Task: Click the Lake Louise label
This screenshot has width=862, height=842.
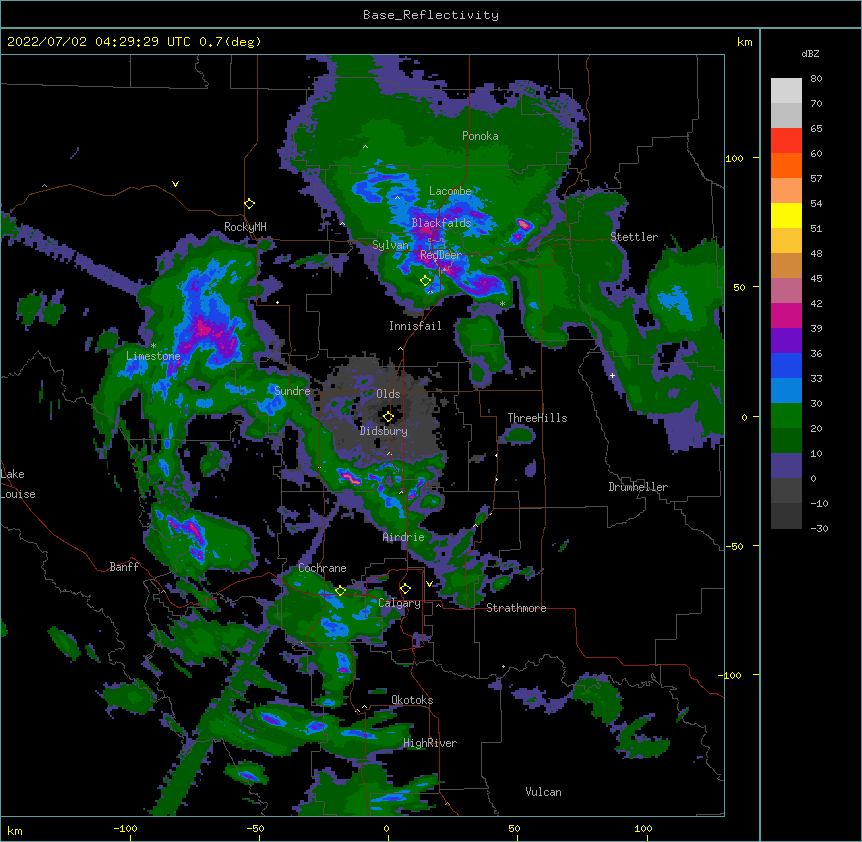Action: point(18,484)
